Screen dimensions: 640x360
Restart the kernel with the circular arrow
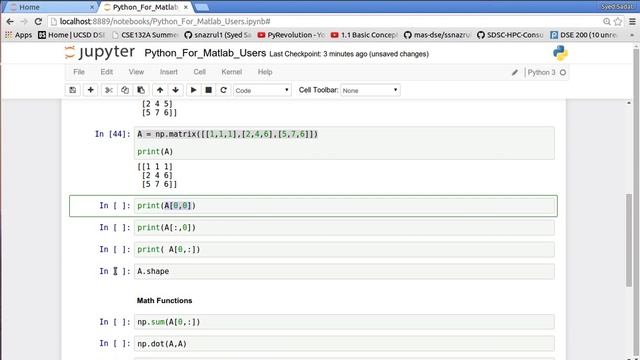click(x=223, y=90)
